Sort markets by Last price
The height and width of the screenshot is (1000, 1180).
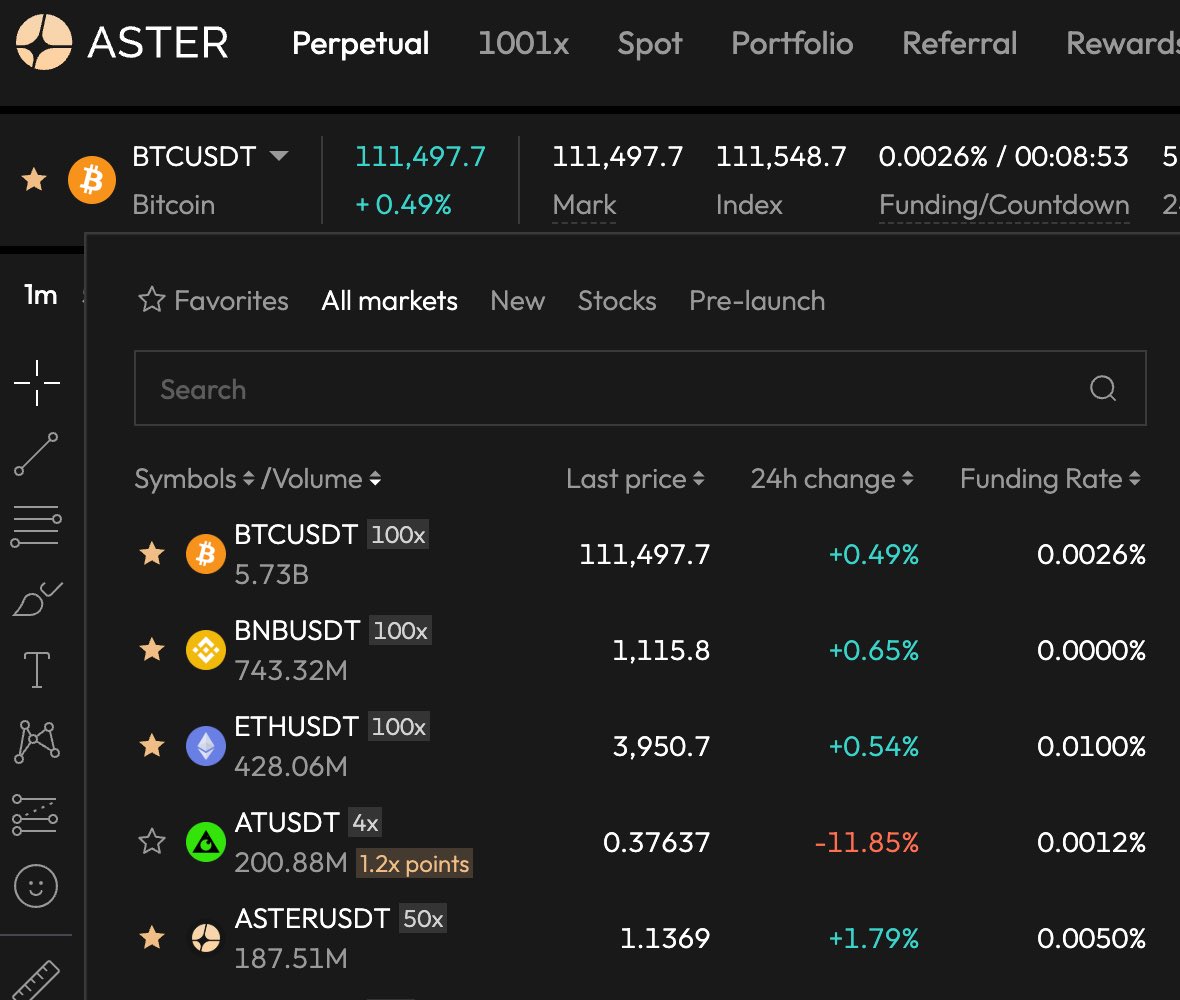pos(635,479)
